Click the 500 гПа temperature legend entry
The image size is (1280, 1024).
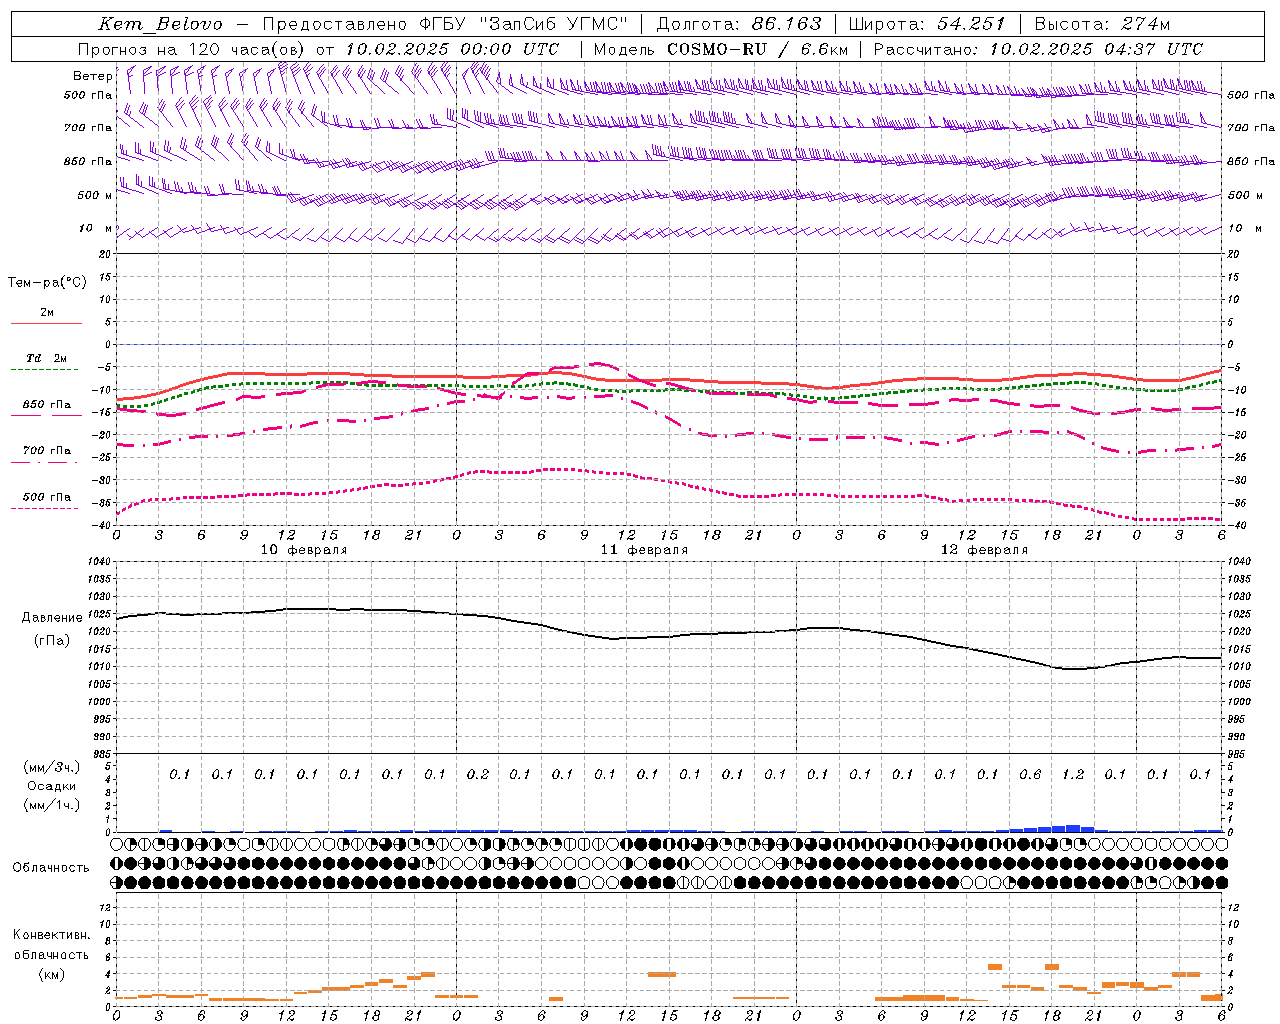(x=46, y=497)
